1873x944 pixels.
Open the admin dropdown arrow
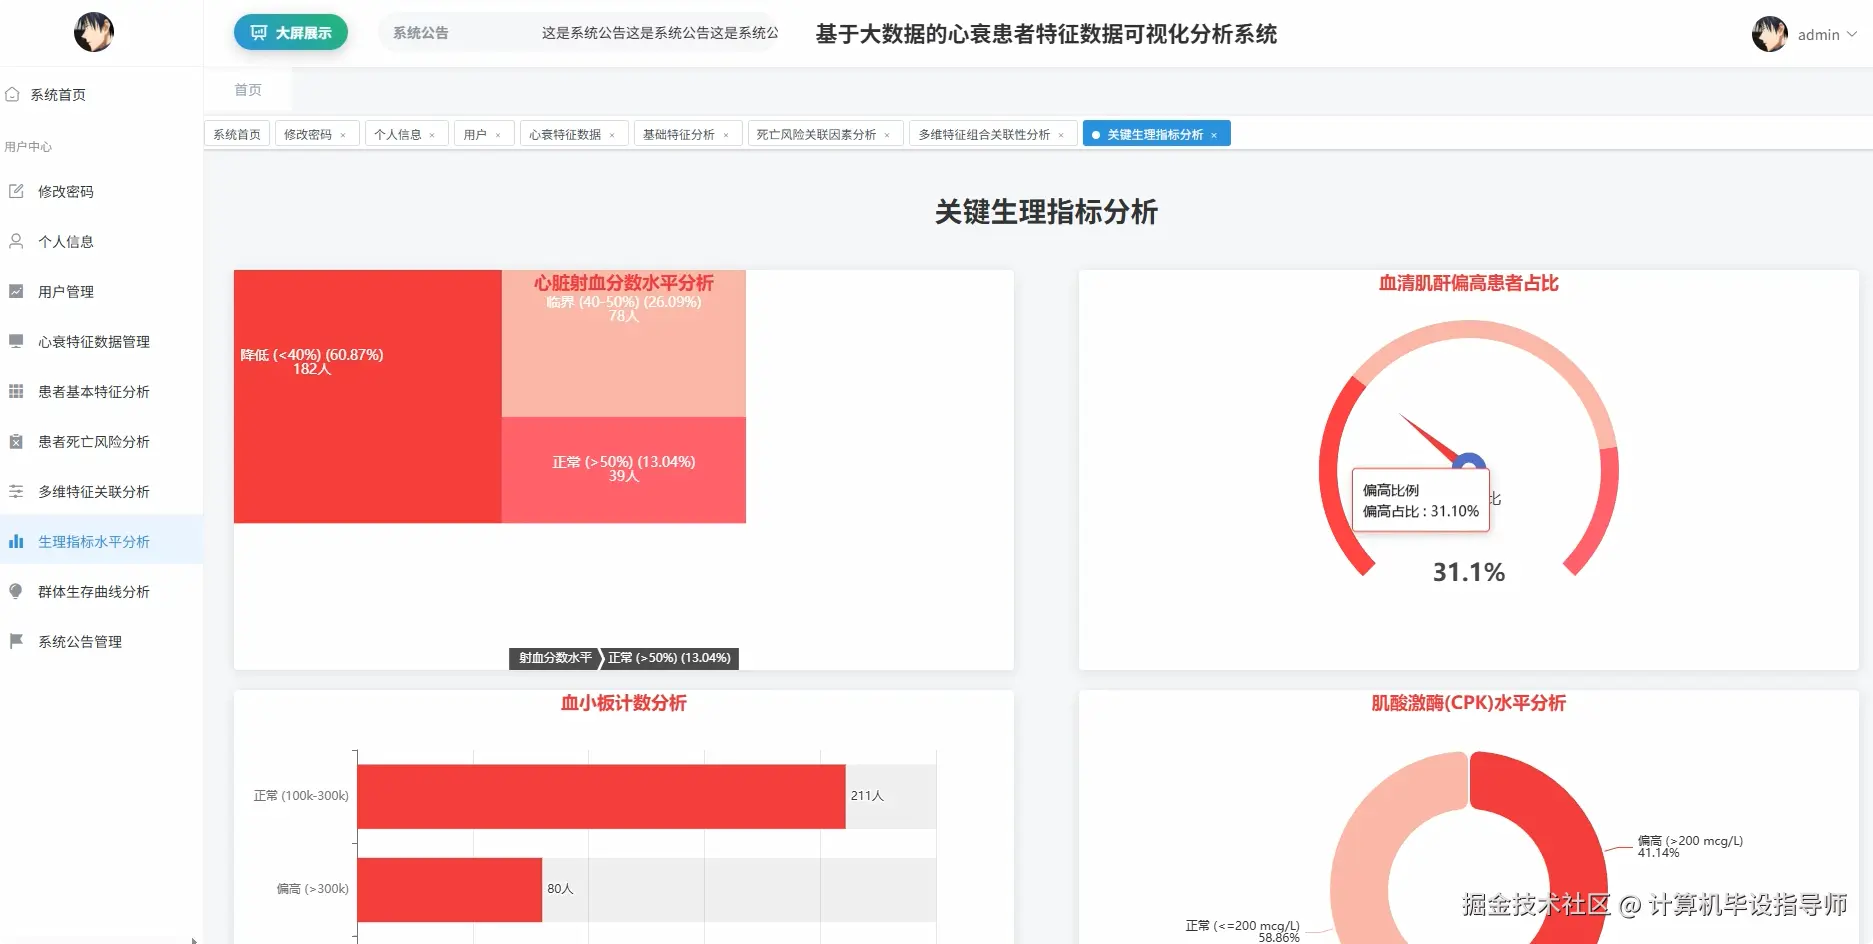[1852, 34]
